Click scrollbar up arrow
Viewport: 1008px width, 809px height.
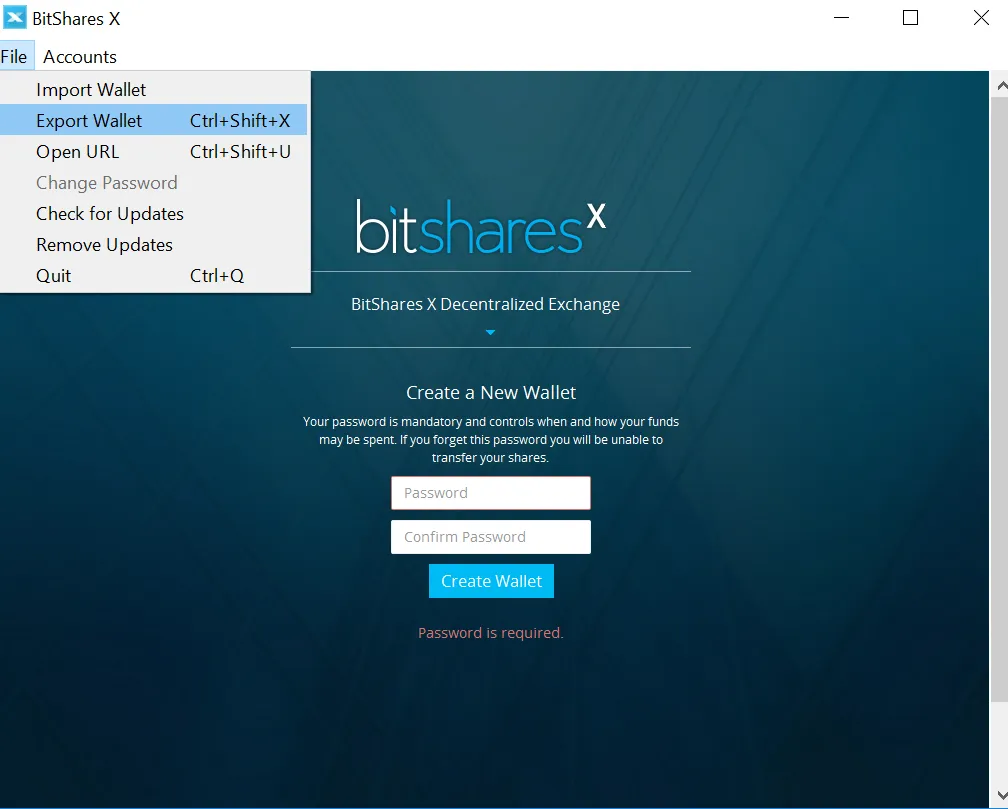pos(1001,85)
